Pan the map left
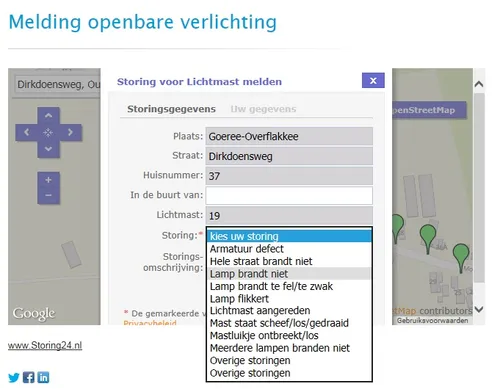 coord(26,132)
